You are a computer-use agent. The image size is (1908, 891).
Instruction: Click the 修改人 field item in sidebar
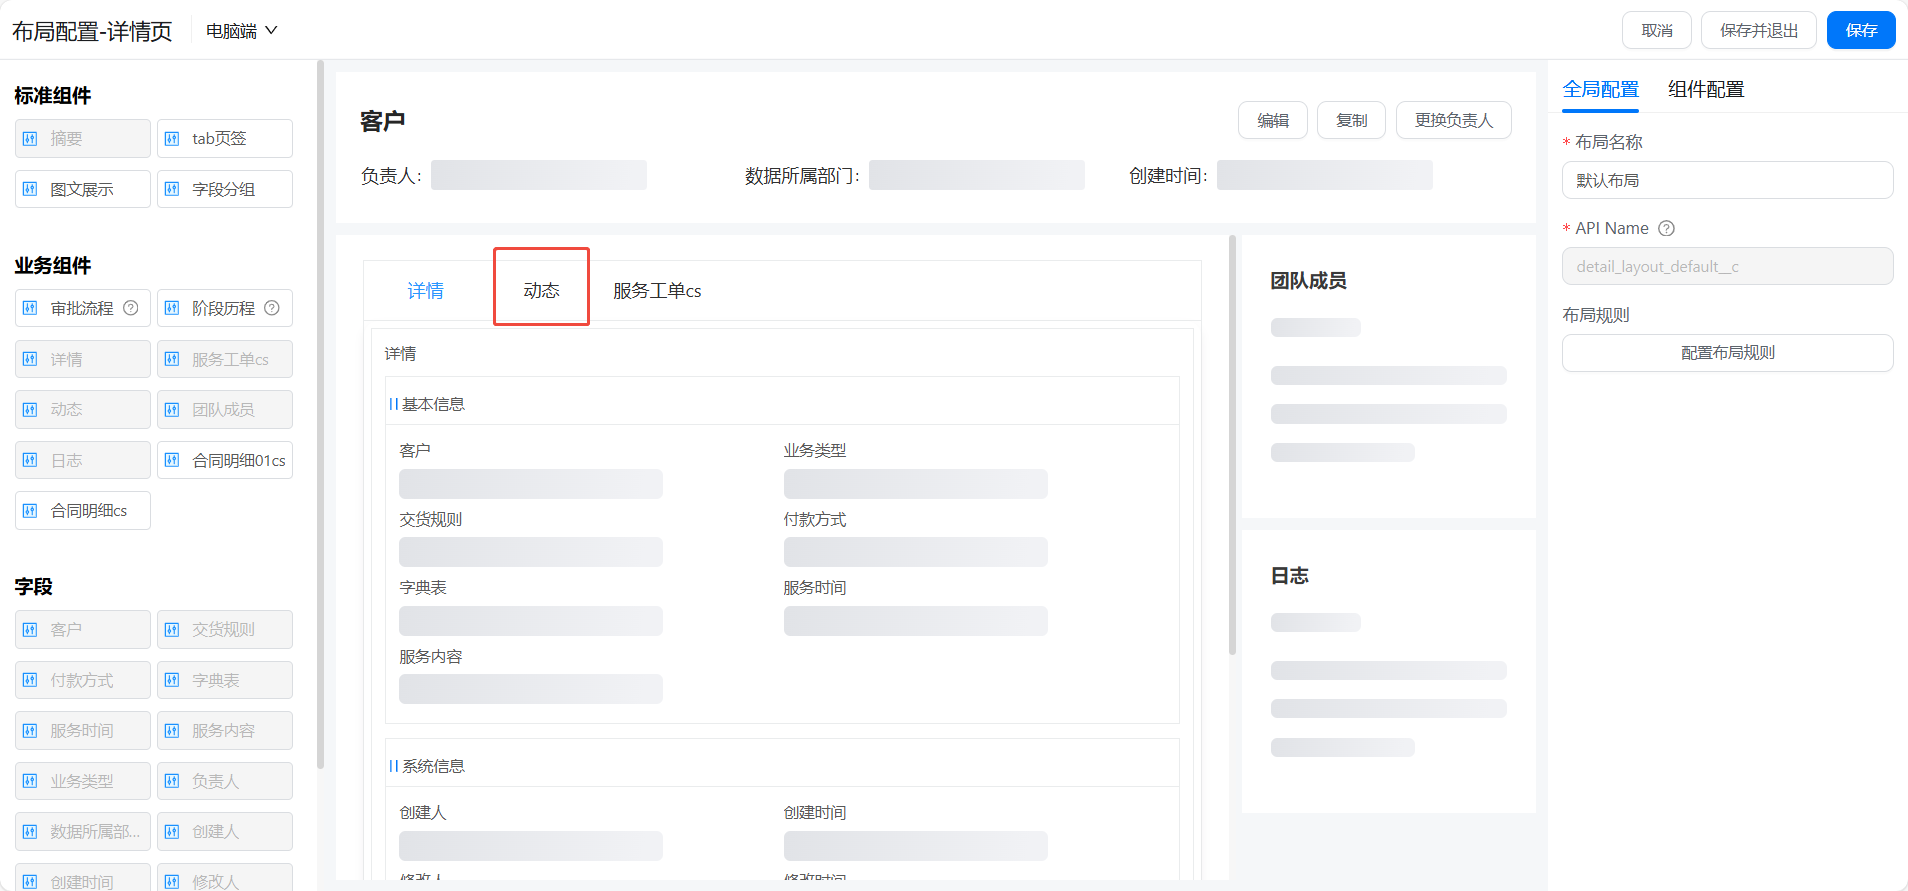coord(225,877)
